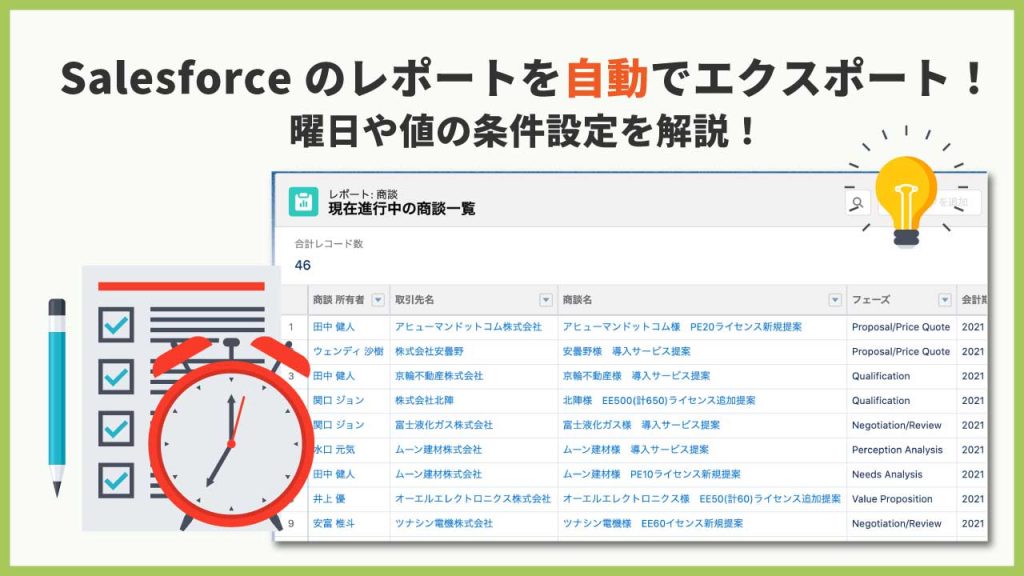Open opportunity ムーン建材様 PE10ライセンス新規提案
This screenshot has height=576, width=1024.
tap(651, 475)
